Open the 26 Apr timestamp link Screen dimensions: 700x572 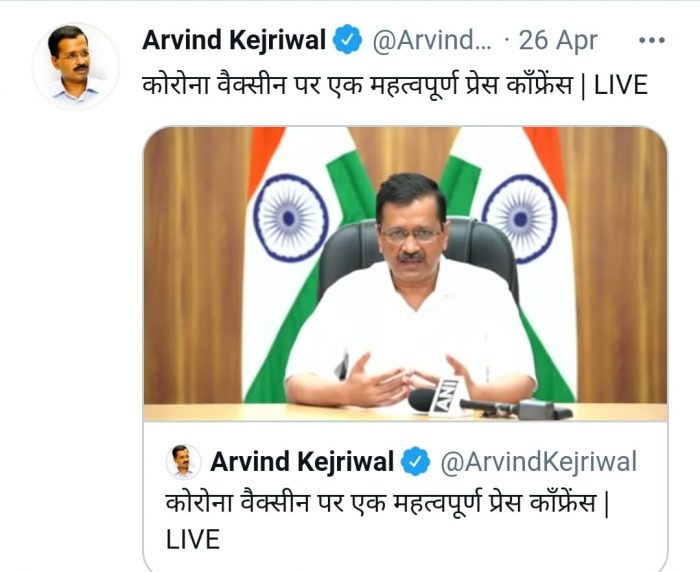point(558,41)
